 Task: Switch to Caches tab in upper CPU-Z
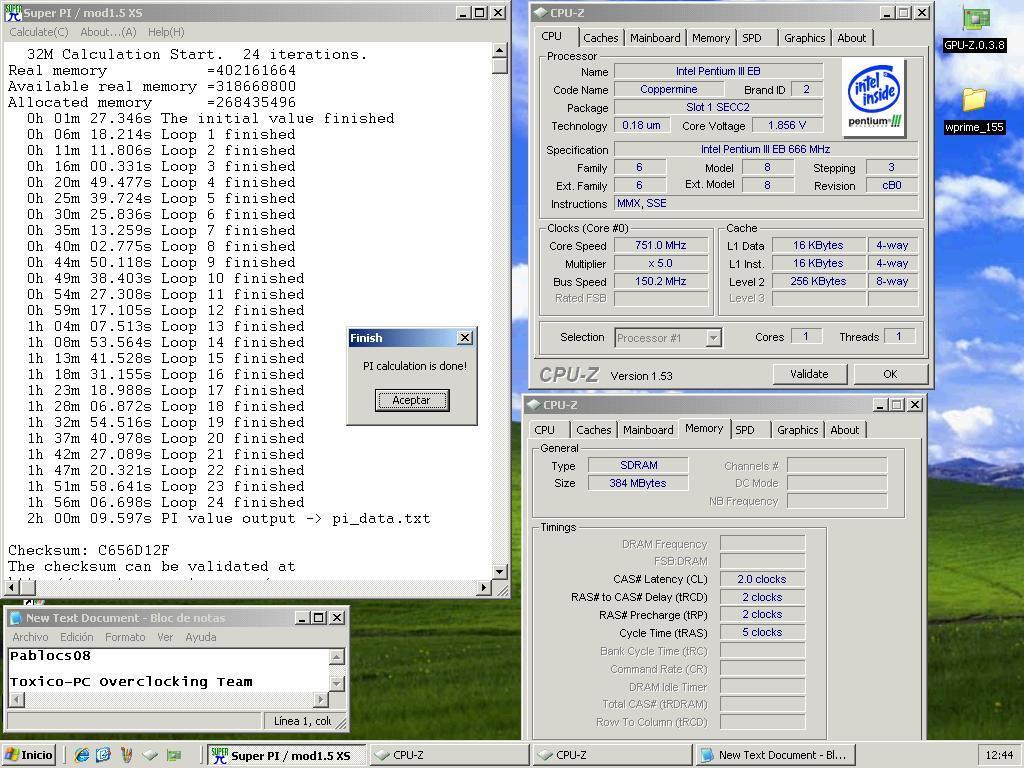[x=601, y=38]
